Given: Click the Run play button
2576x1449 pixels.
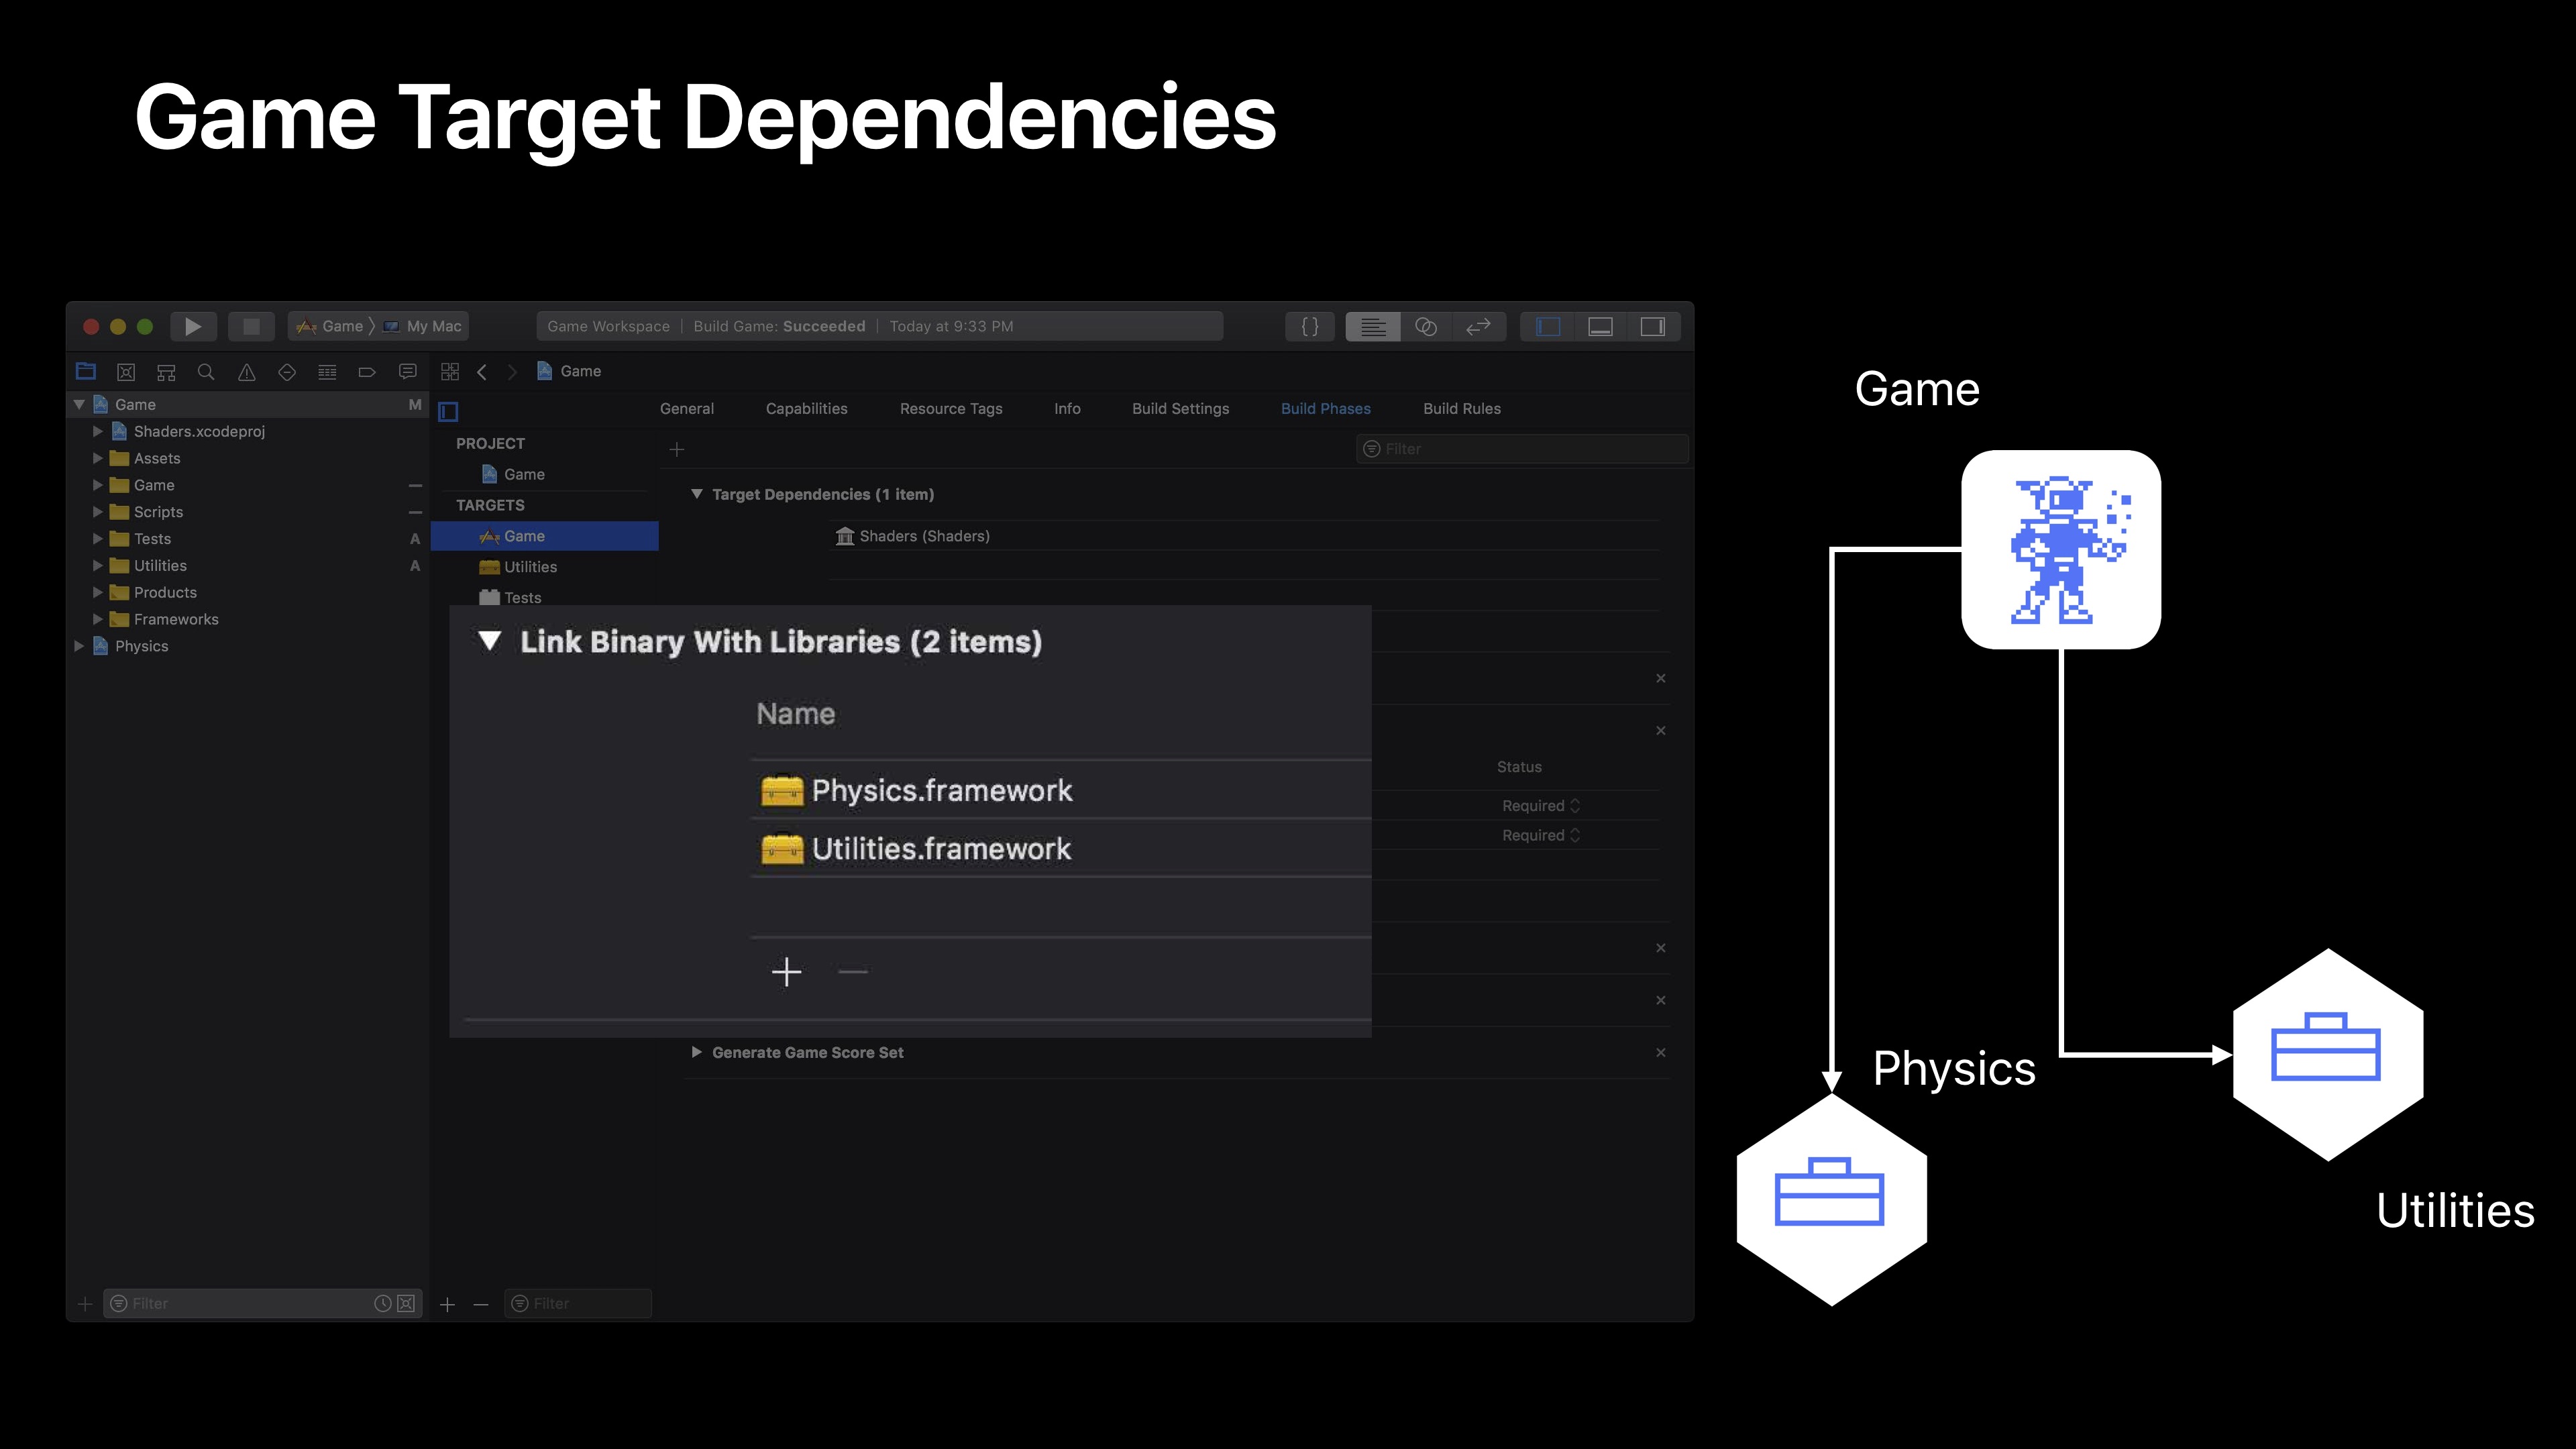Looking at the screenshot, I should 193,327.
